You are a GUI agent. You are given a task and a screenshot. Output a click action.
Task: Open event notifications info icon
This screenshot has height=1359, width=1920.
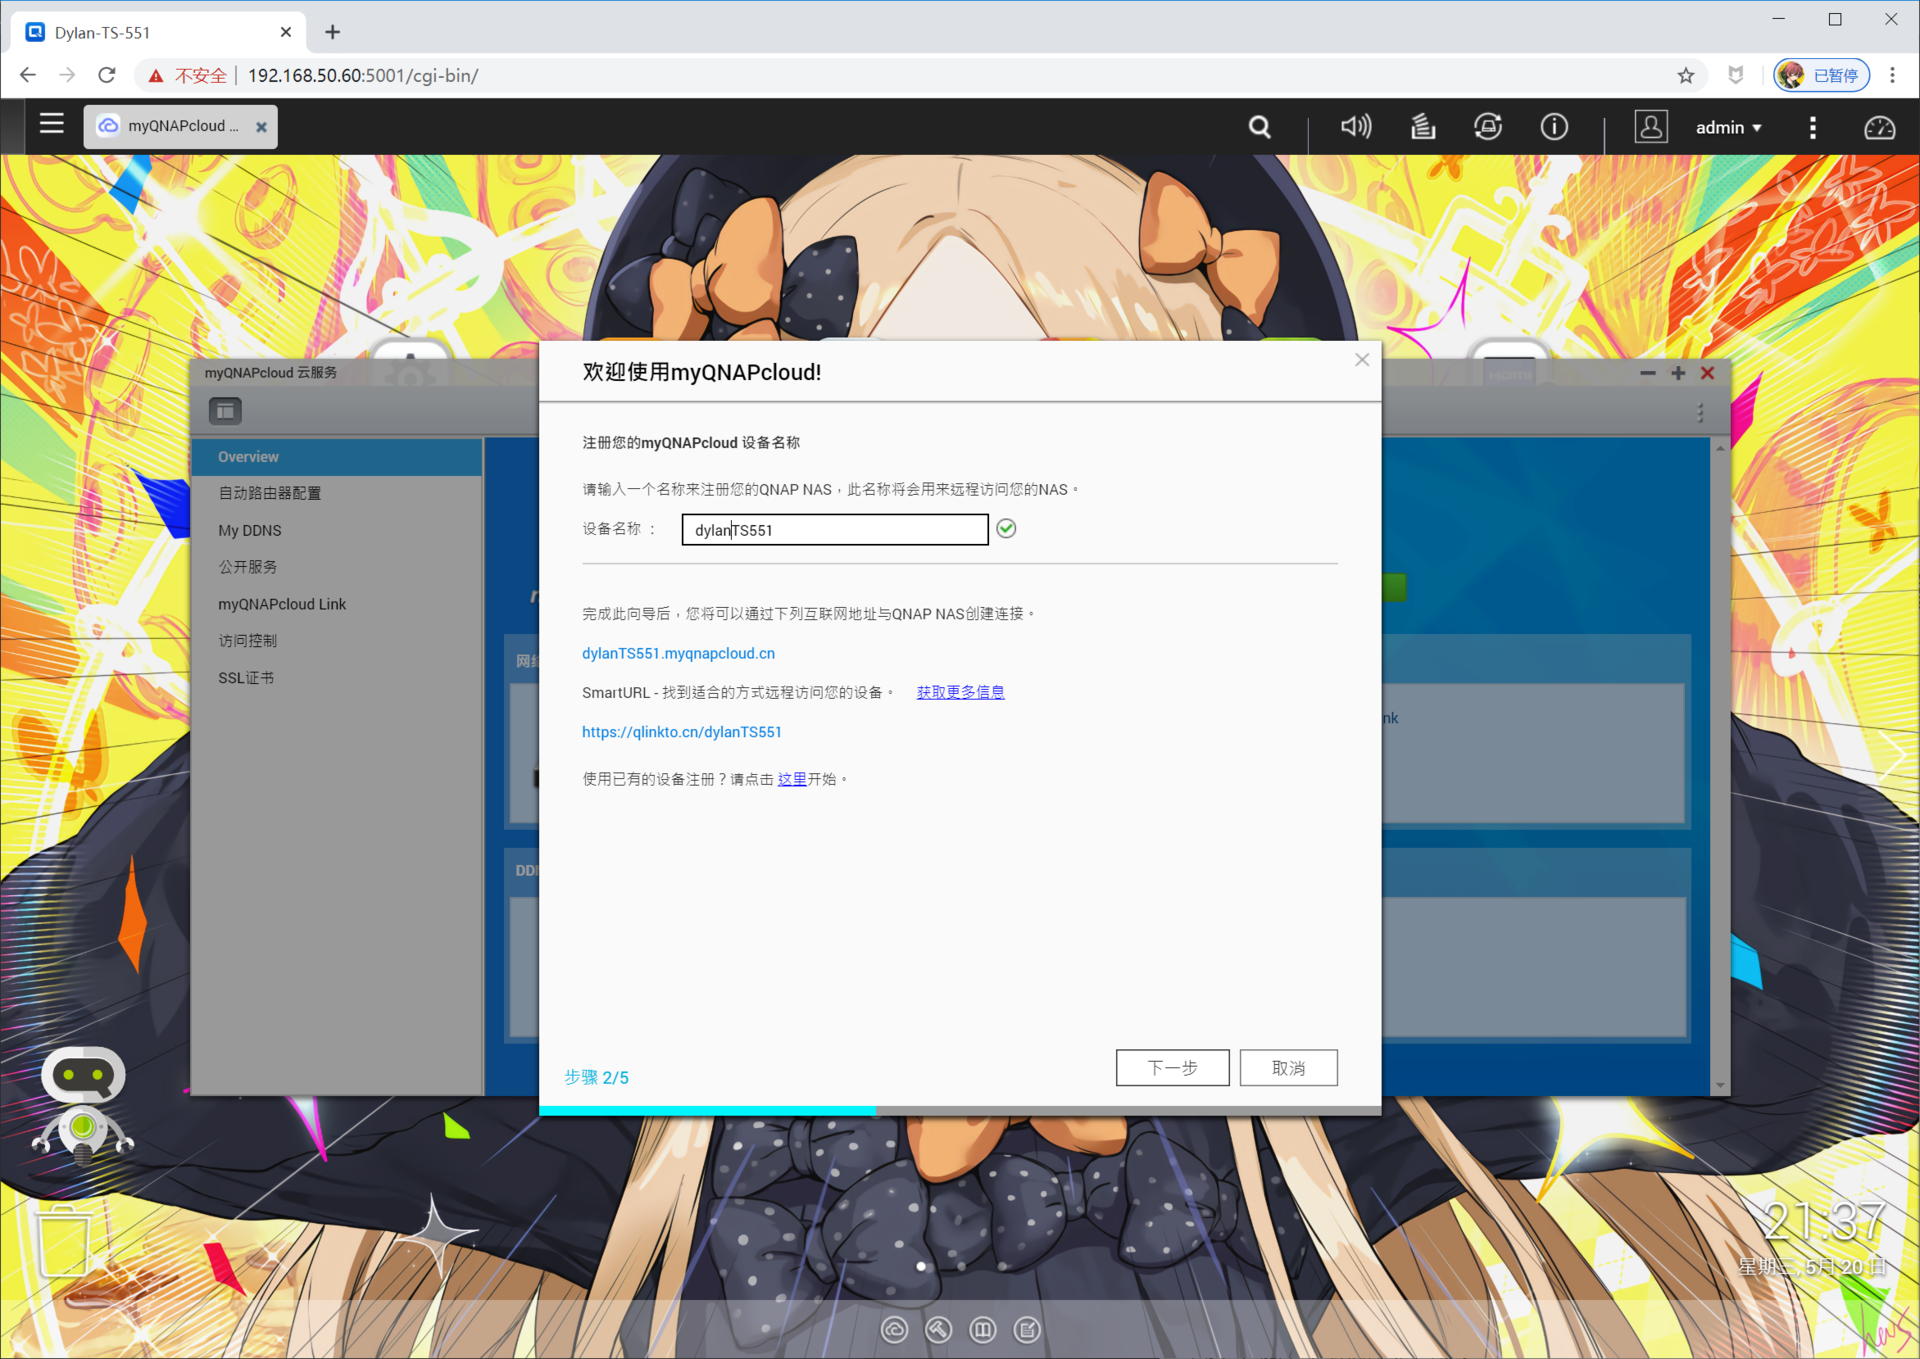[1553, 127]
